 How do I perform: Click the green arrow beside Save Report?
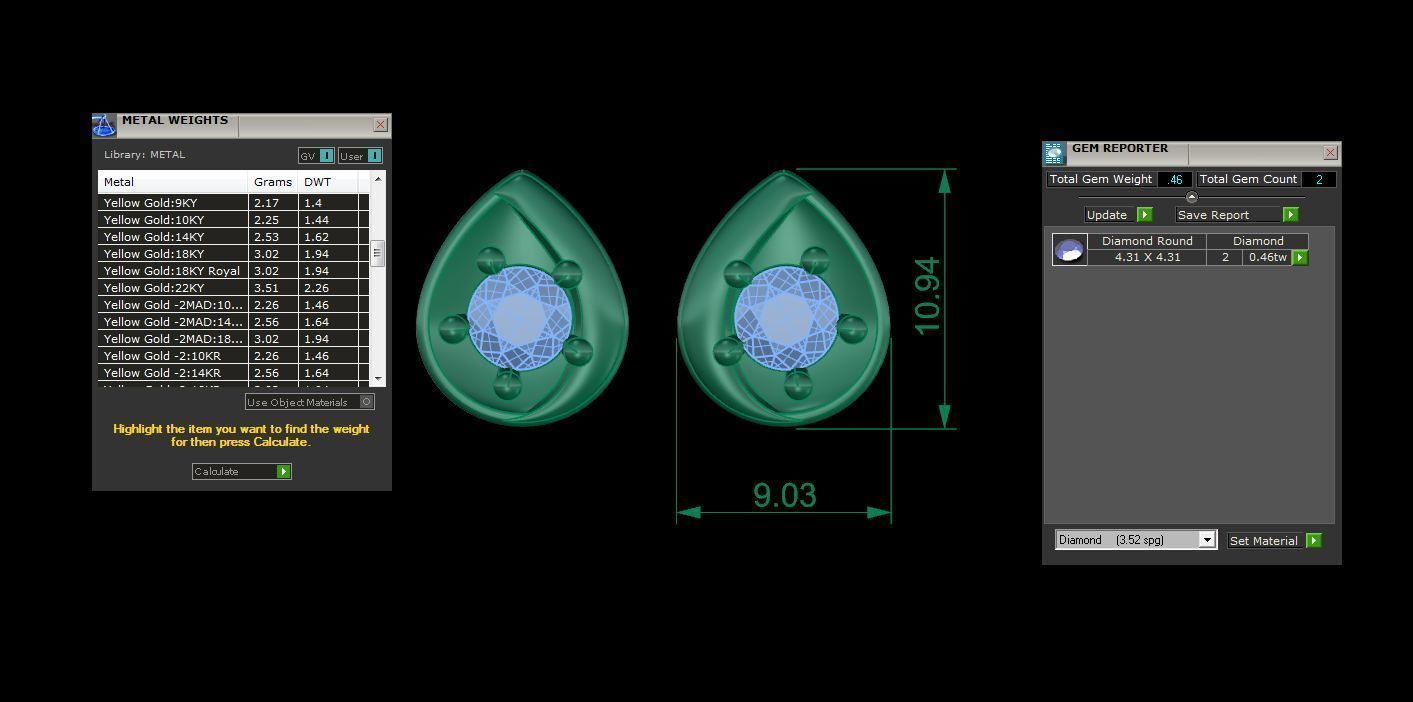click(1291, 214)
